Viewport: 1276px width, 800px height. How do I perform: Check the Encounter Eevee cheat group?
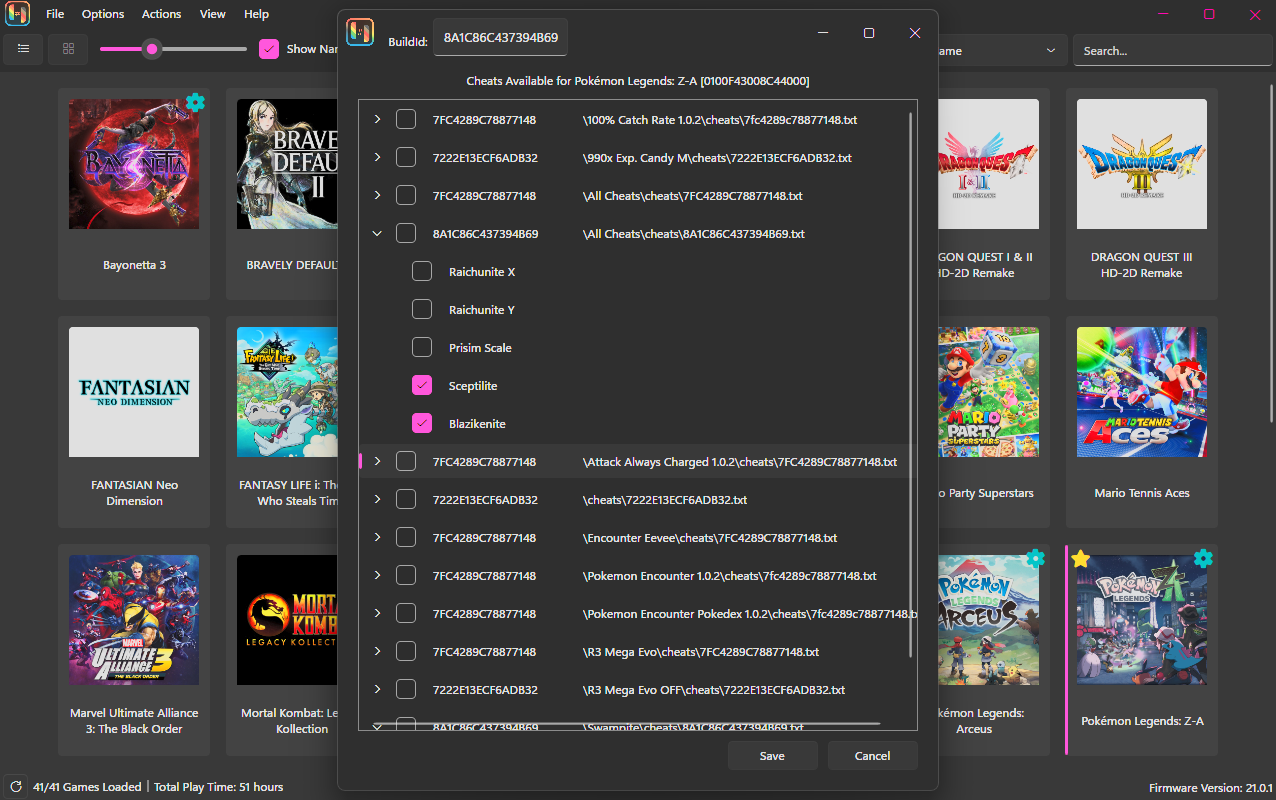406,538
